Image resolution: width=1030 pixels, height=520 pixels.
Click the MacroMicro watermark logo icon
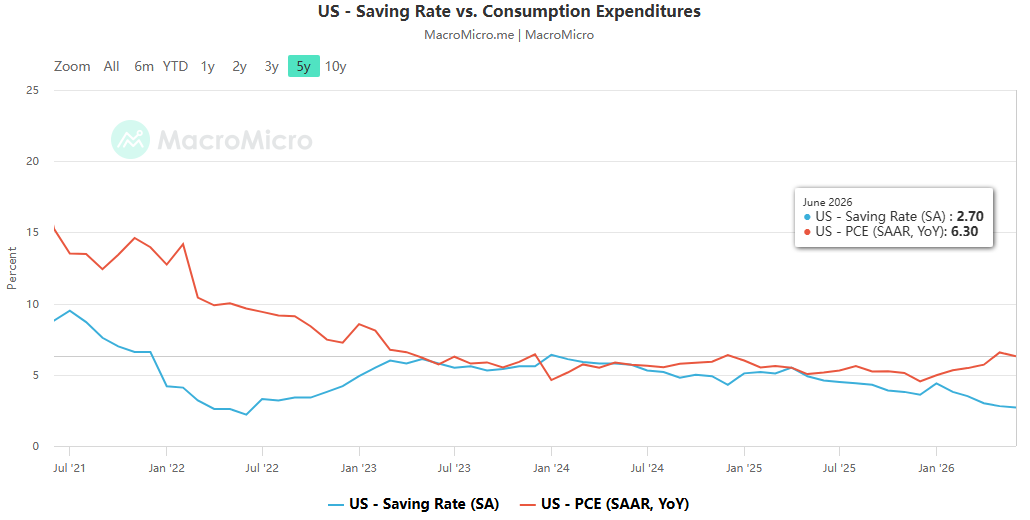tap(131, 139)
